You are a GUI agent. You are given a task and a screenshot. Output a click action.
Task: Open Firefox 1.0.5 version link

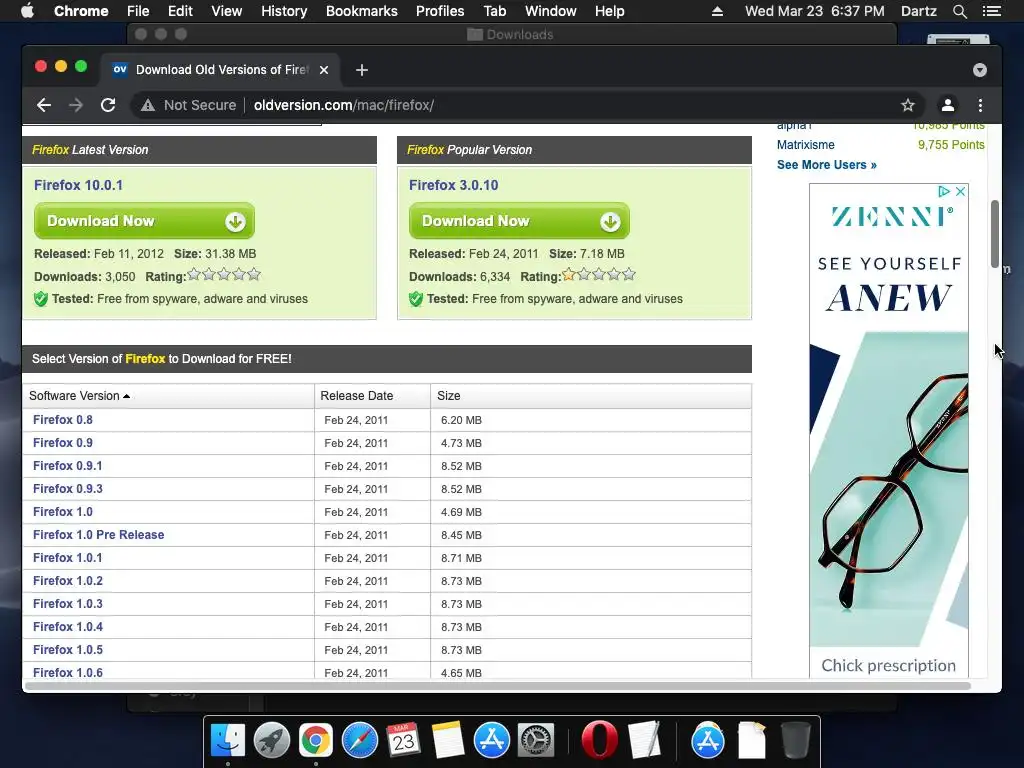[x=67, y=650]
